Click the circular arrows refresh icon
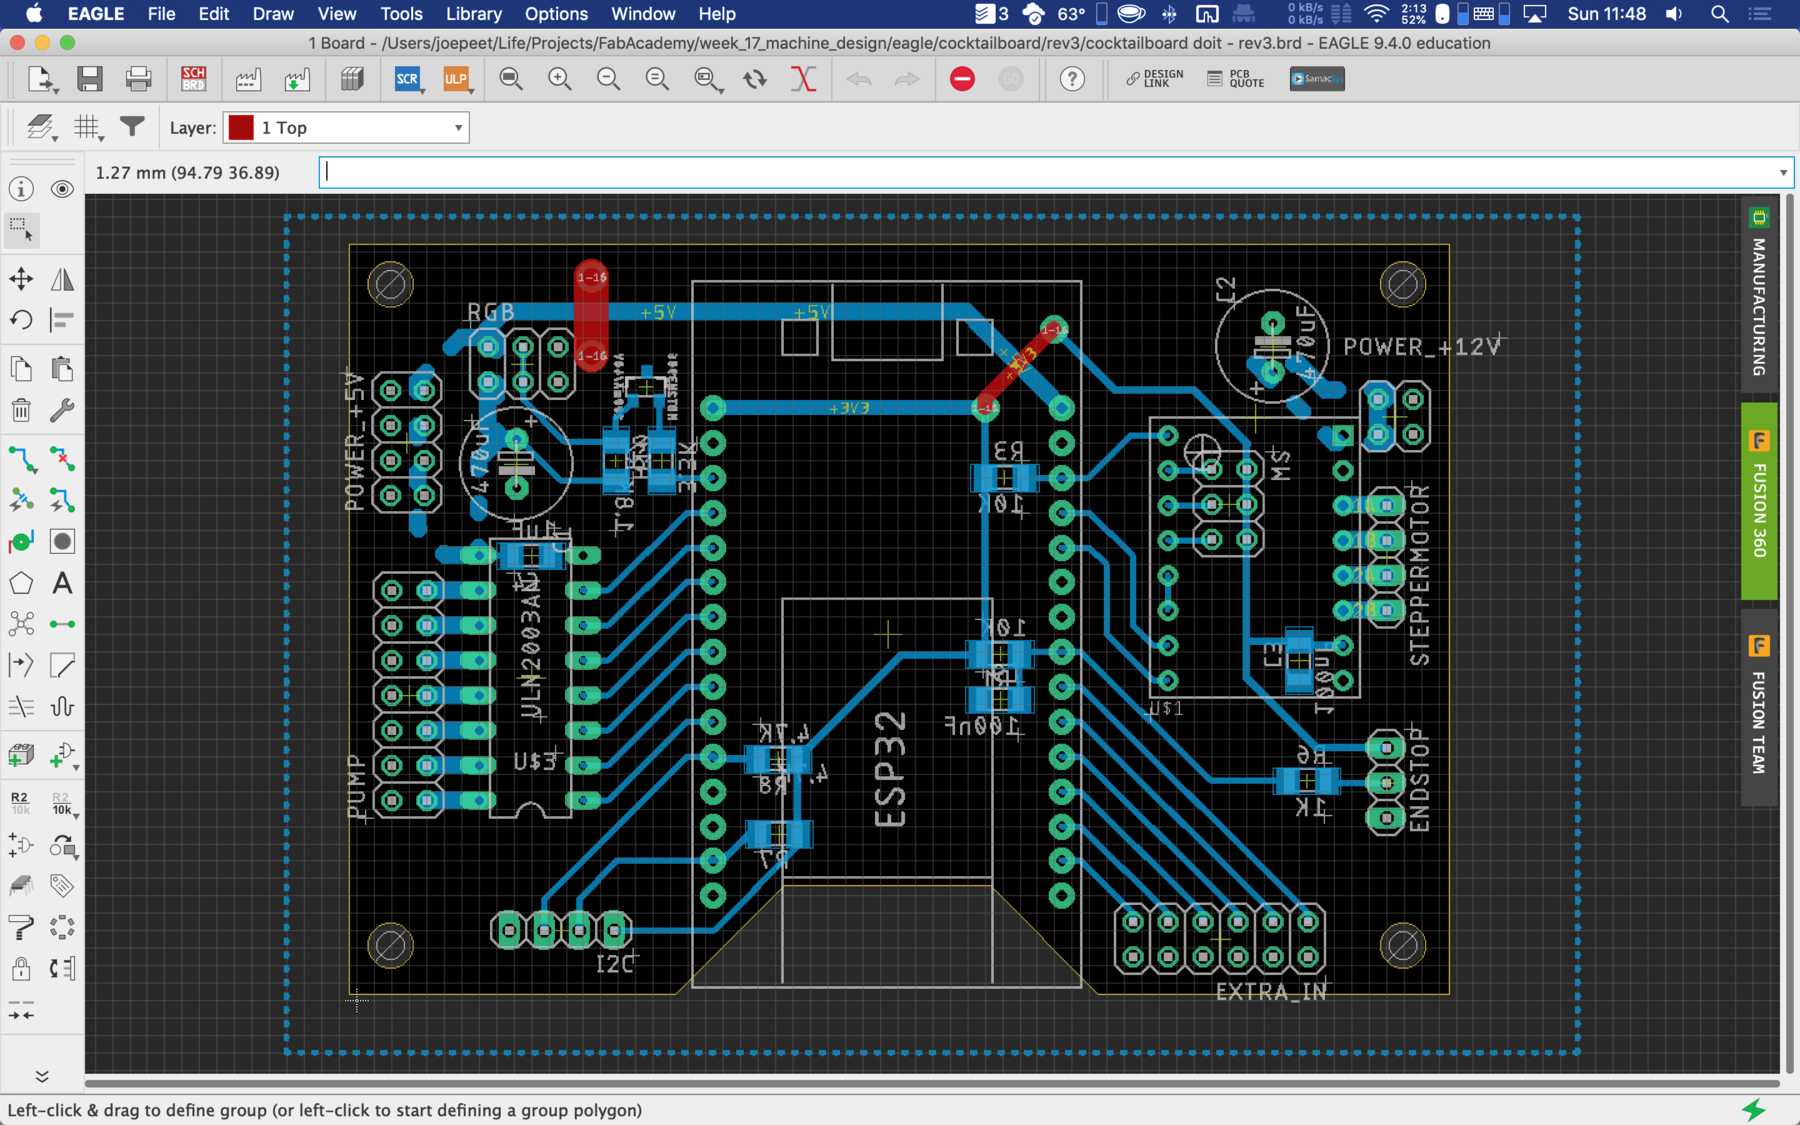1800x1125 pixels. coord(755,79)
